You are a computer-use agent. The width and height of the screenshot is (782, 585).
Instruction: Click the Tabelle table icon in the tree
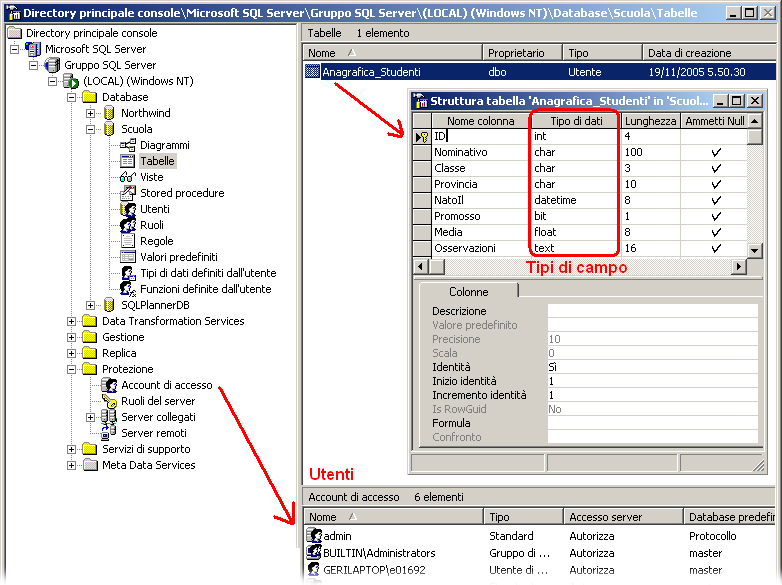tap(128, 161)
